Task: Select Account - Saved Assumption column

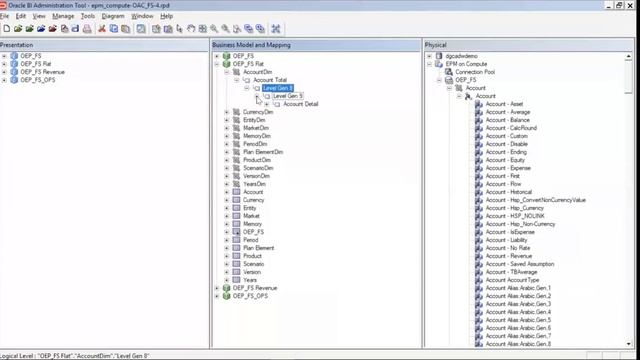Action: click(x=519, y=264)
